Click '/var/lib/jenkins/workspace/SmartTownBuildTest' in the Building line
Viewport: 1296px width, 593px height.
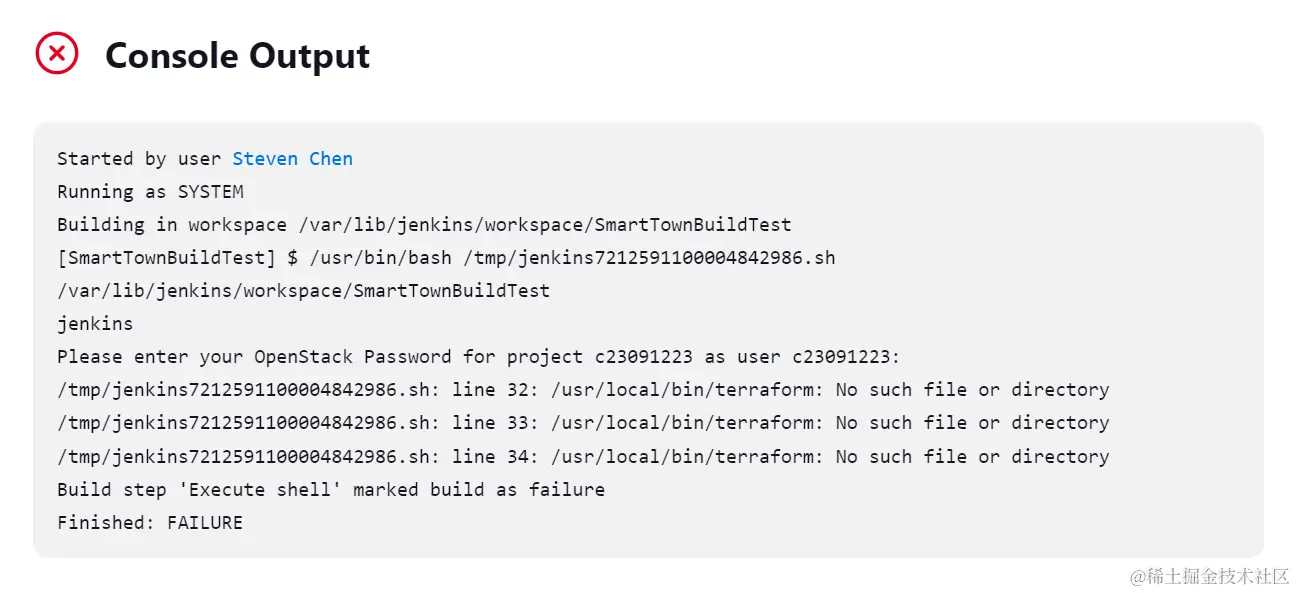click(545, 225)
